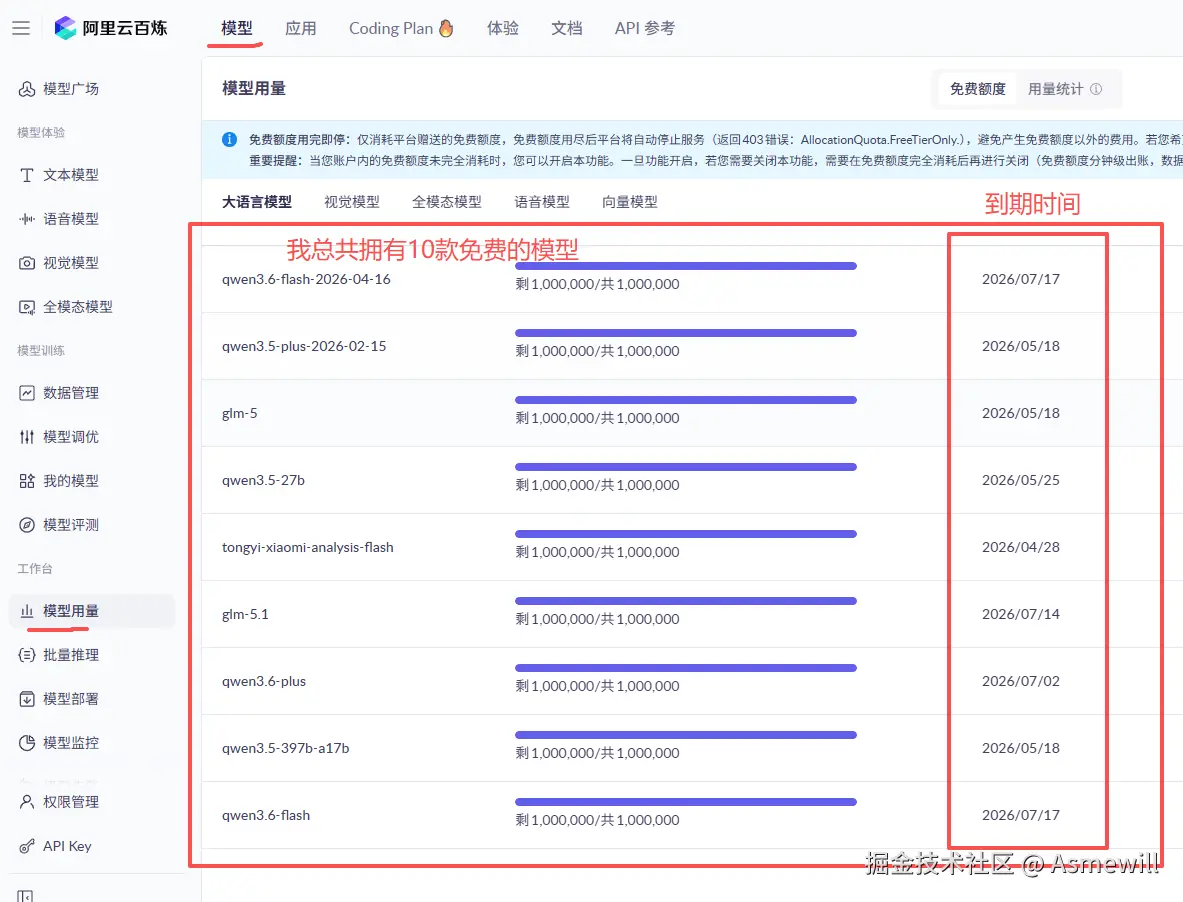Open 模型广场 in sidebar
Image resolution: width=1183 pixels, height=902 pixels.
click(x=71, y=89)
